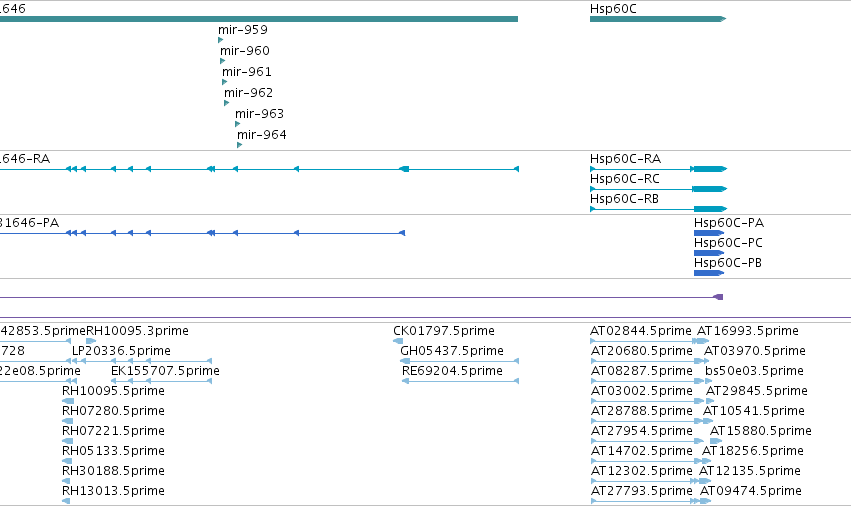Viewport: 851px width, 506px height.
Task: Click the AT15880.5prime EST label
Action: (761, 431)
